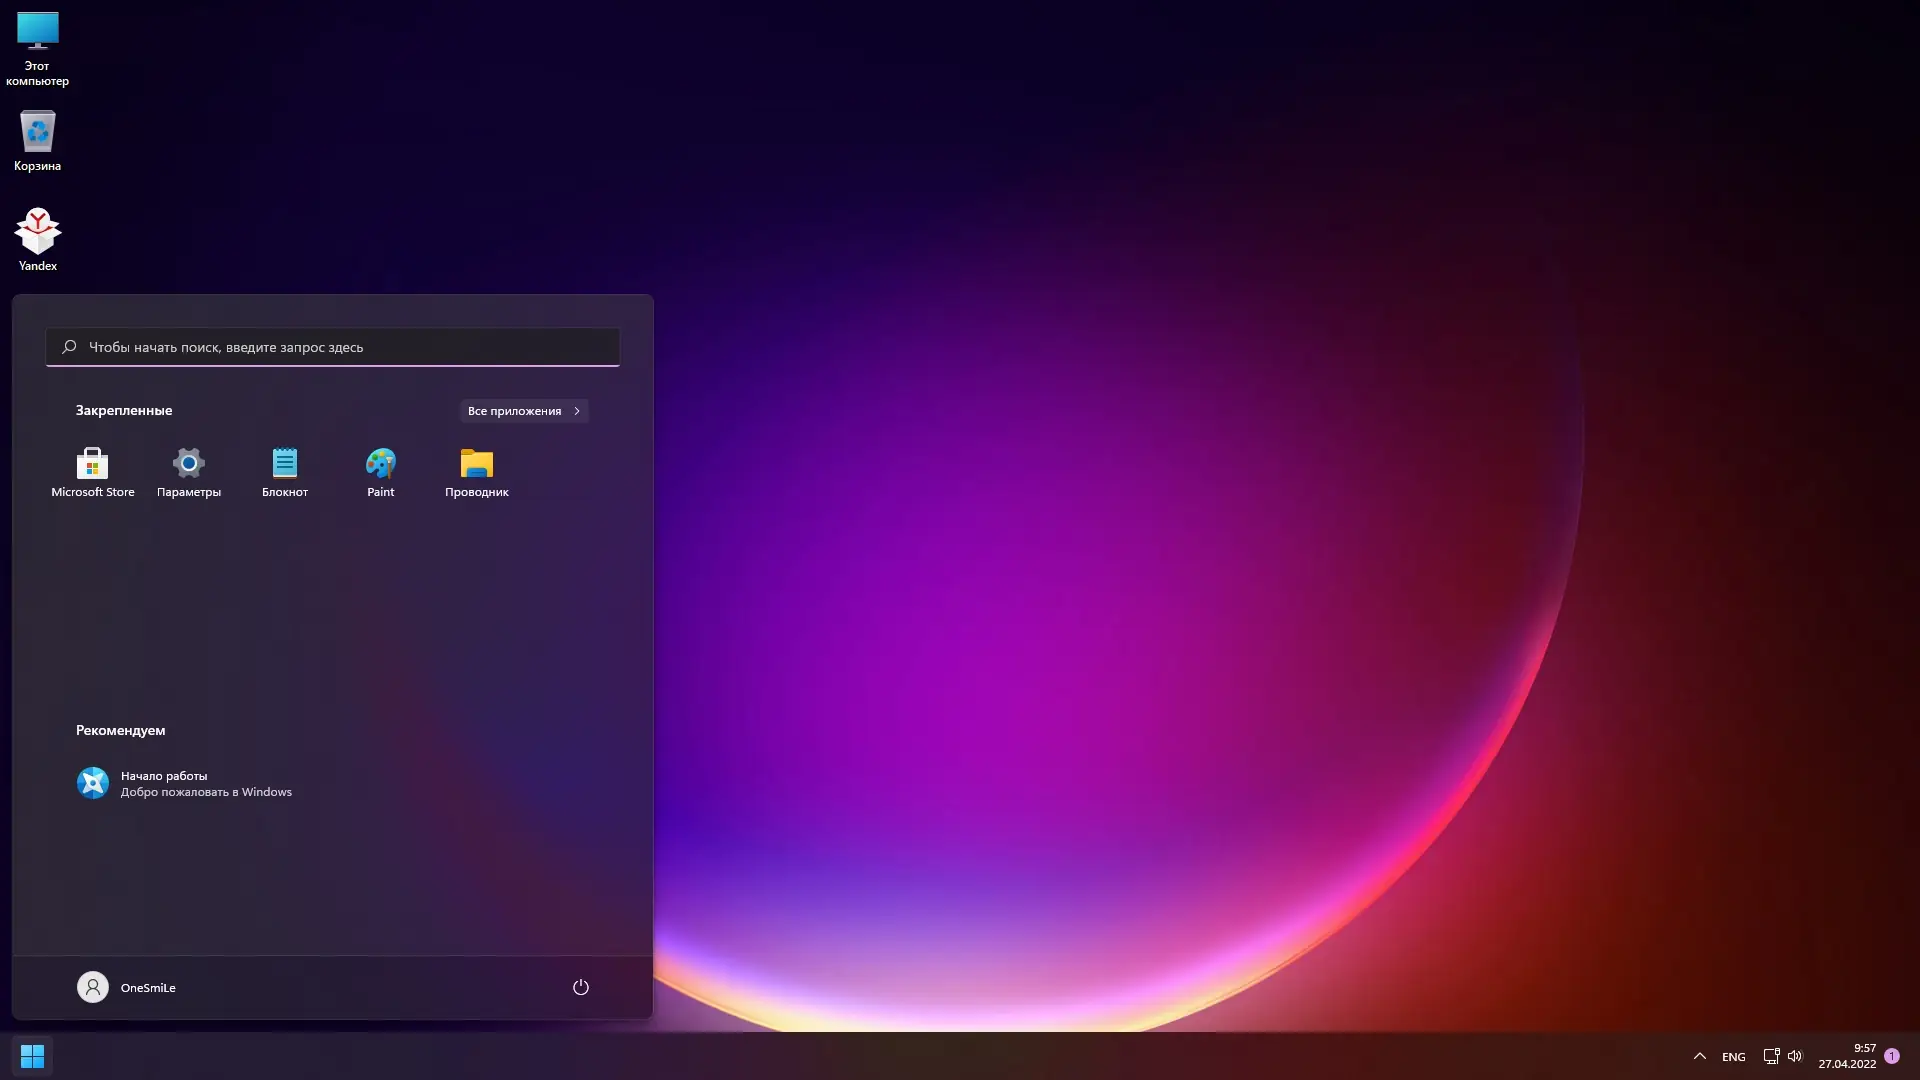Screen dimensions: 1920x1080
Task: Click the Start menu search field
Action: click(x=332, y=347)
